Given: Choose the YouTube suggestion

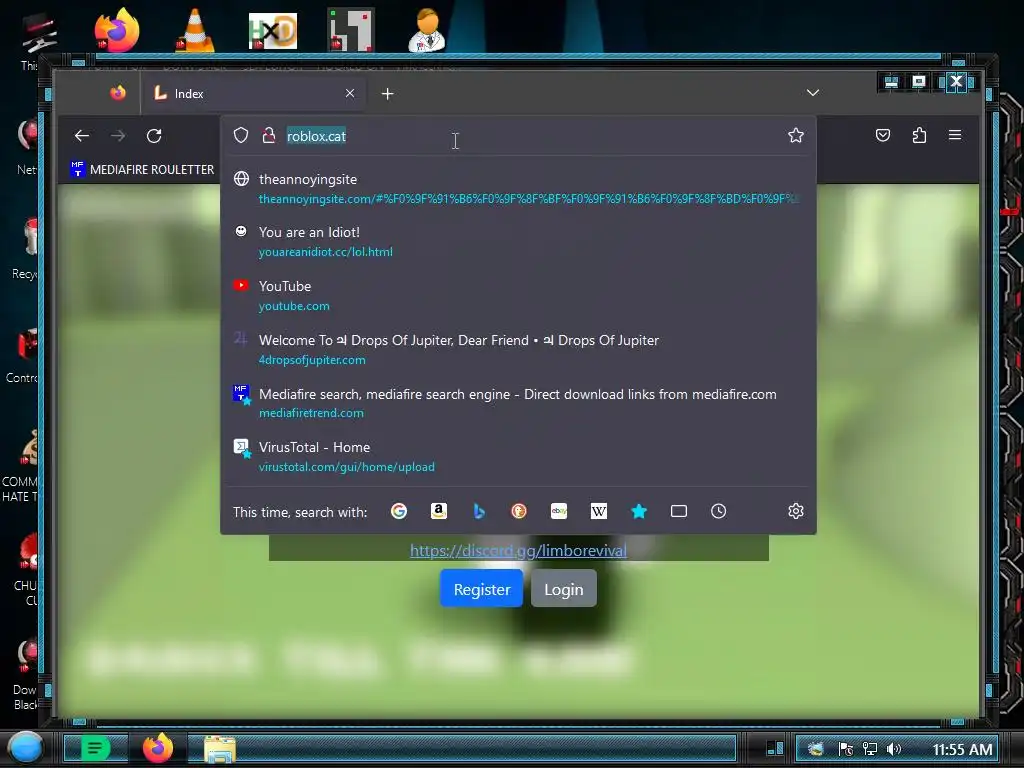Looking at the screenshot, I should [519, 296].
